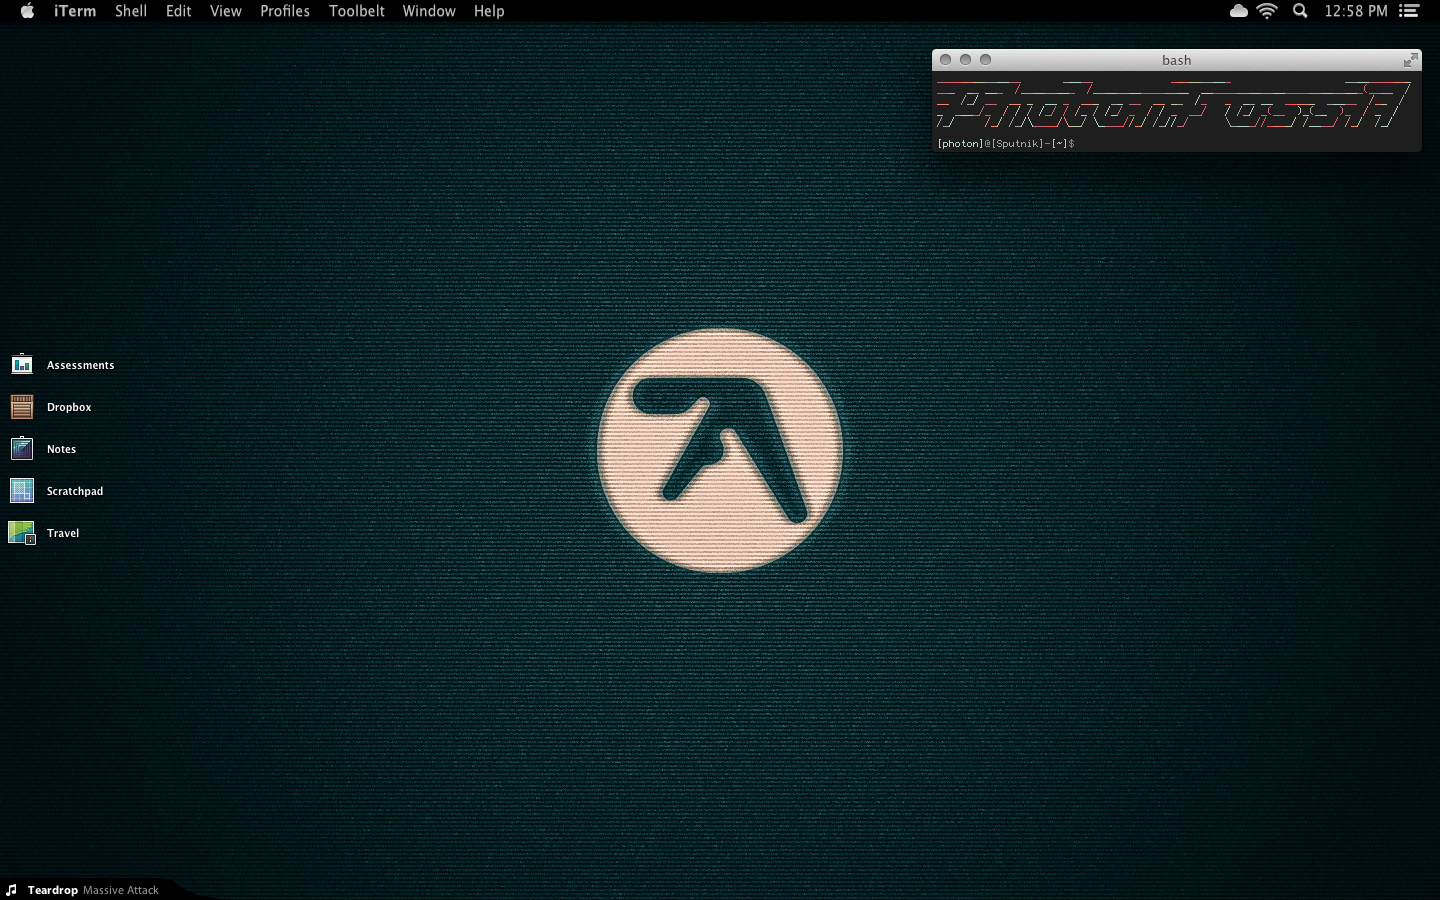Screen dimensions: 1440x900
Task: Zoom the bash terminal window
Action: pos(986,60)
